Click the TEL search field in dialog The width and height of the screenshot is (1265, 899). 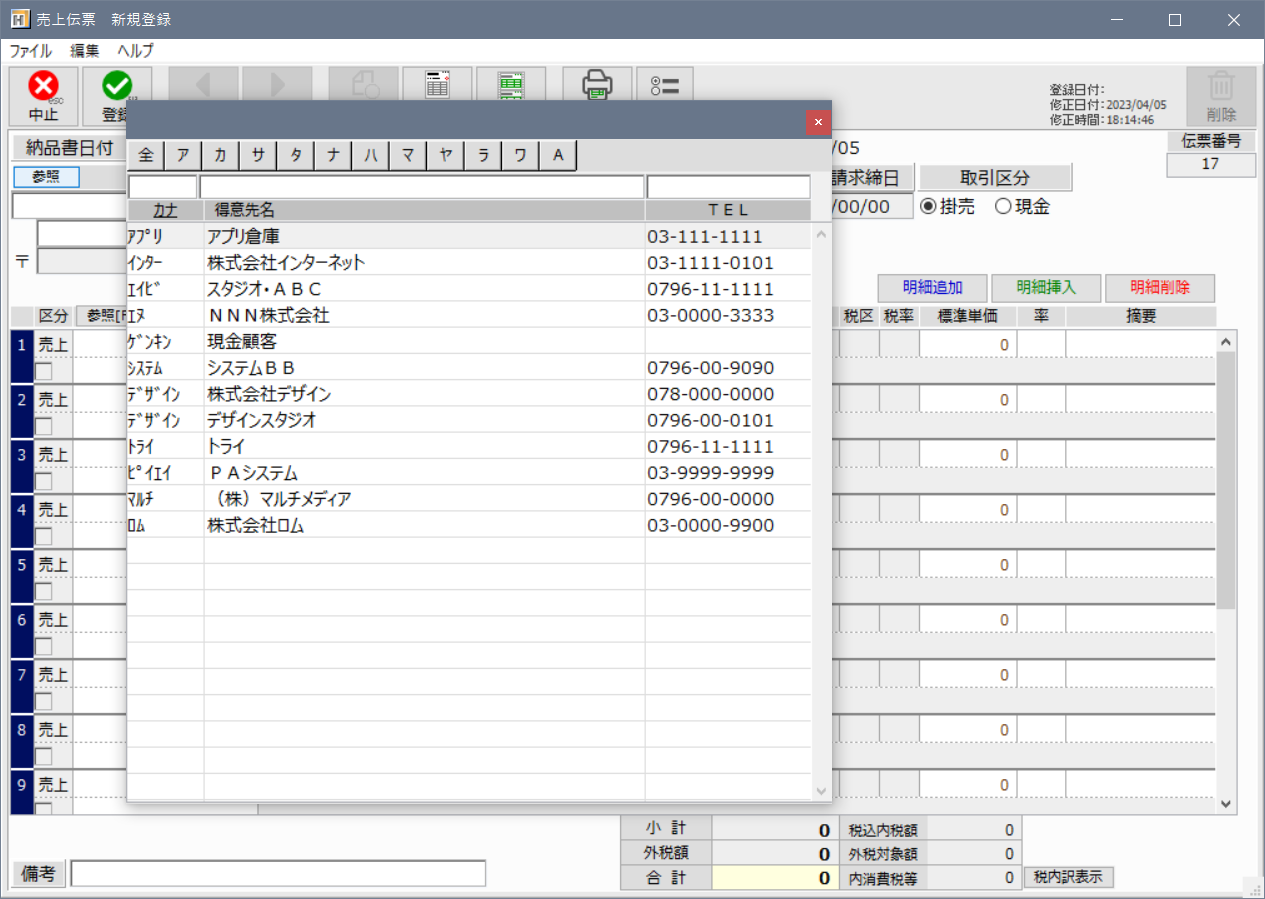729,187
